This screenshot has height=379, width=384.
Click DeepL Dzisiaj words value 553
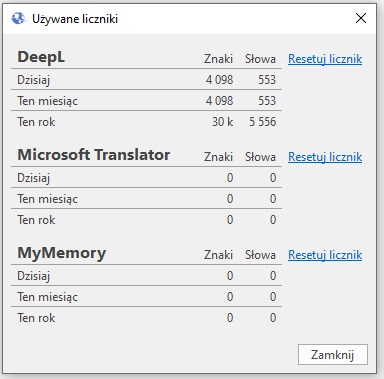coord(267,80)
